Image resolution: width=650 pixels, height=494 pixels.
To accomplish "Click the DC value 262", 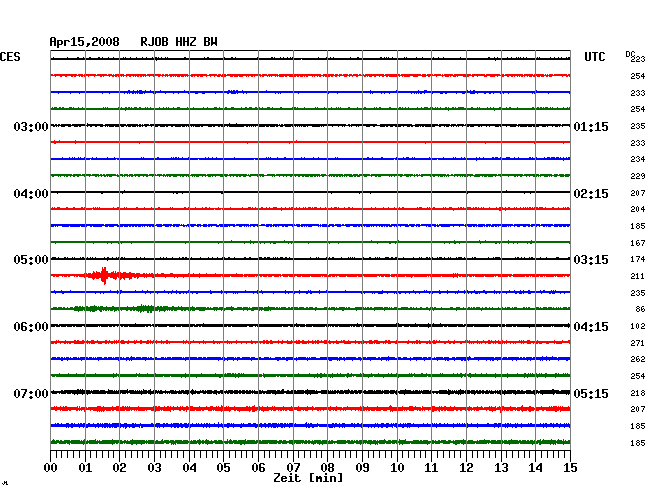I will (638, 359).
